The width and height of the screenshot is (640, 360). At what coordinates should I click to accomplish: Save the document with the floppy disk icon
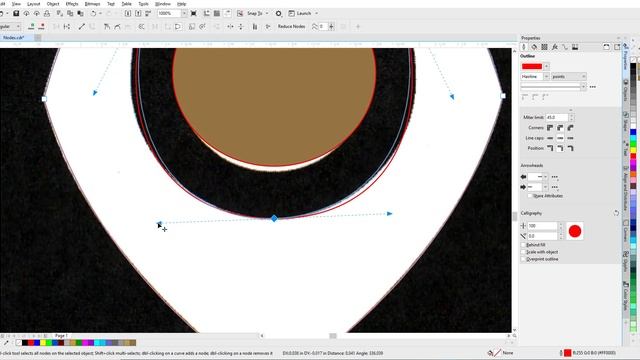tap(16, 13)
